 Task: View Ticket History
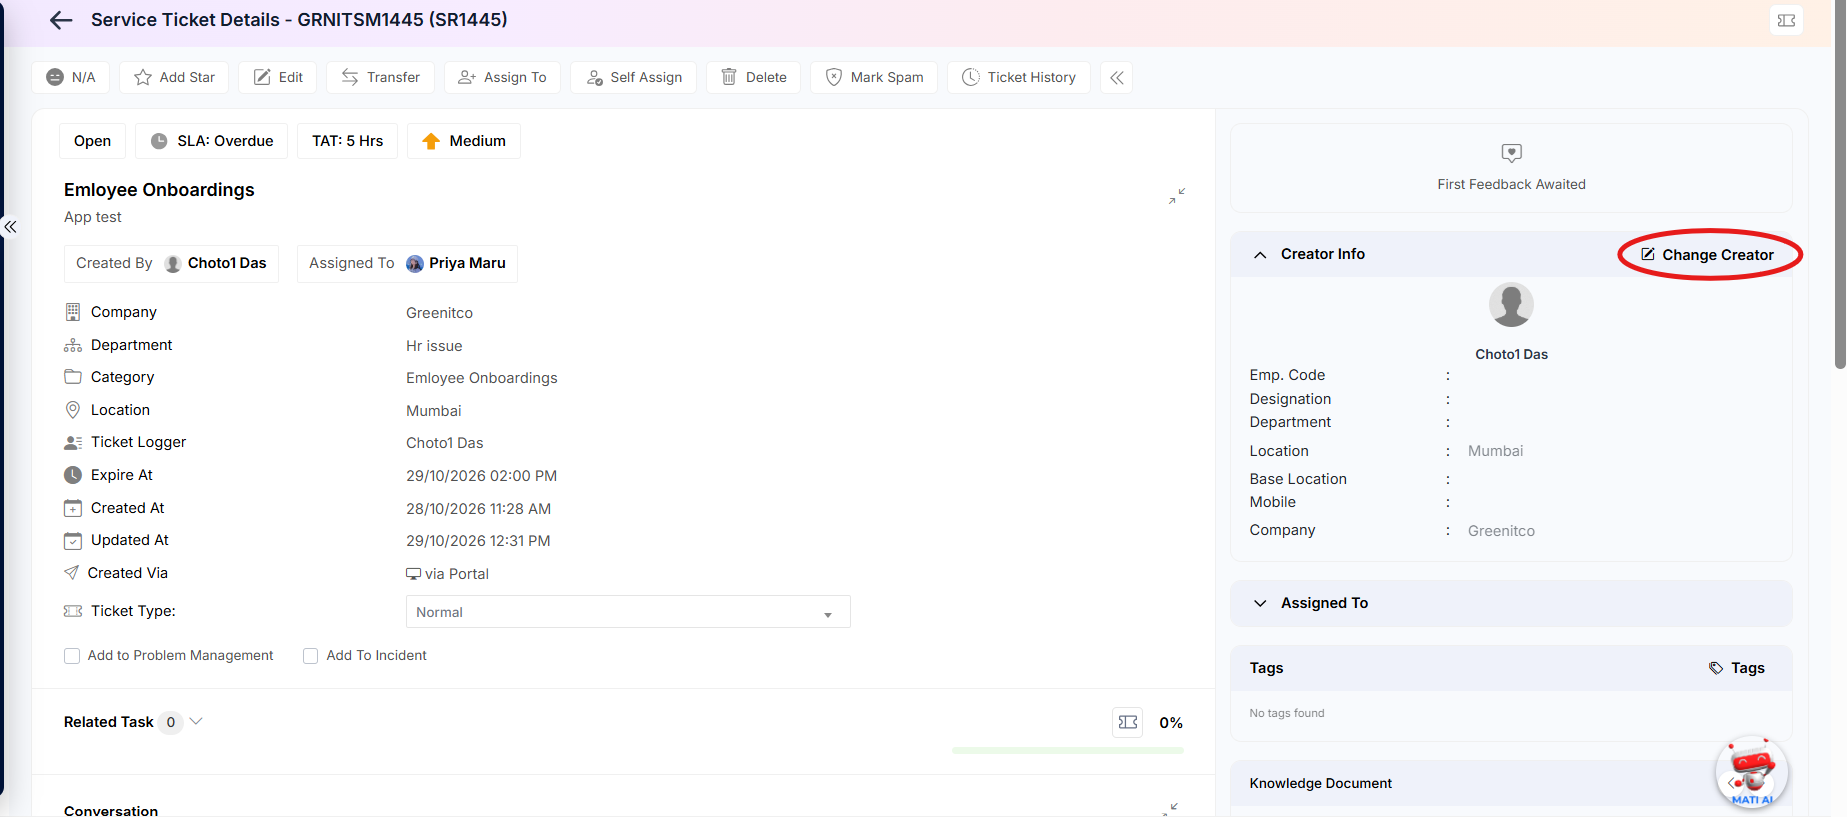[1019, 77]
